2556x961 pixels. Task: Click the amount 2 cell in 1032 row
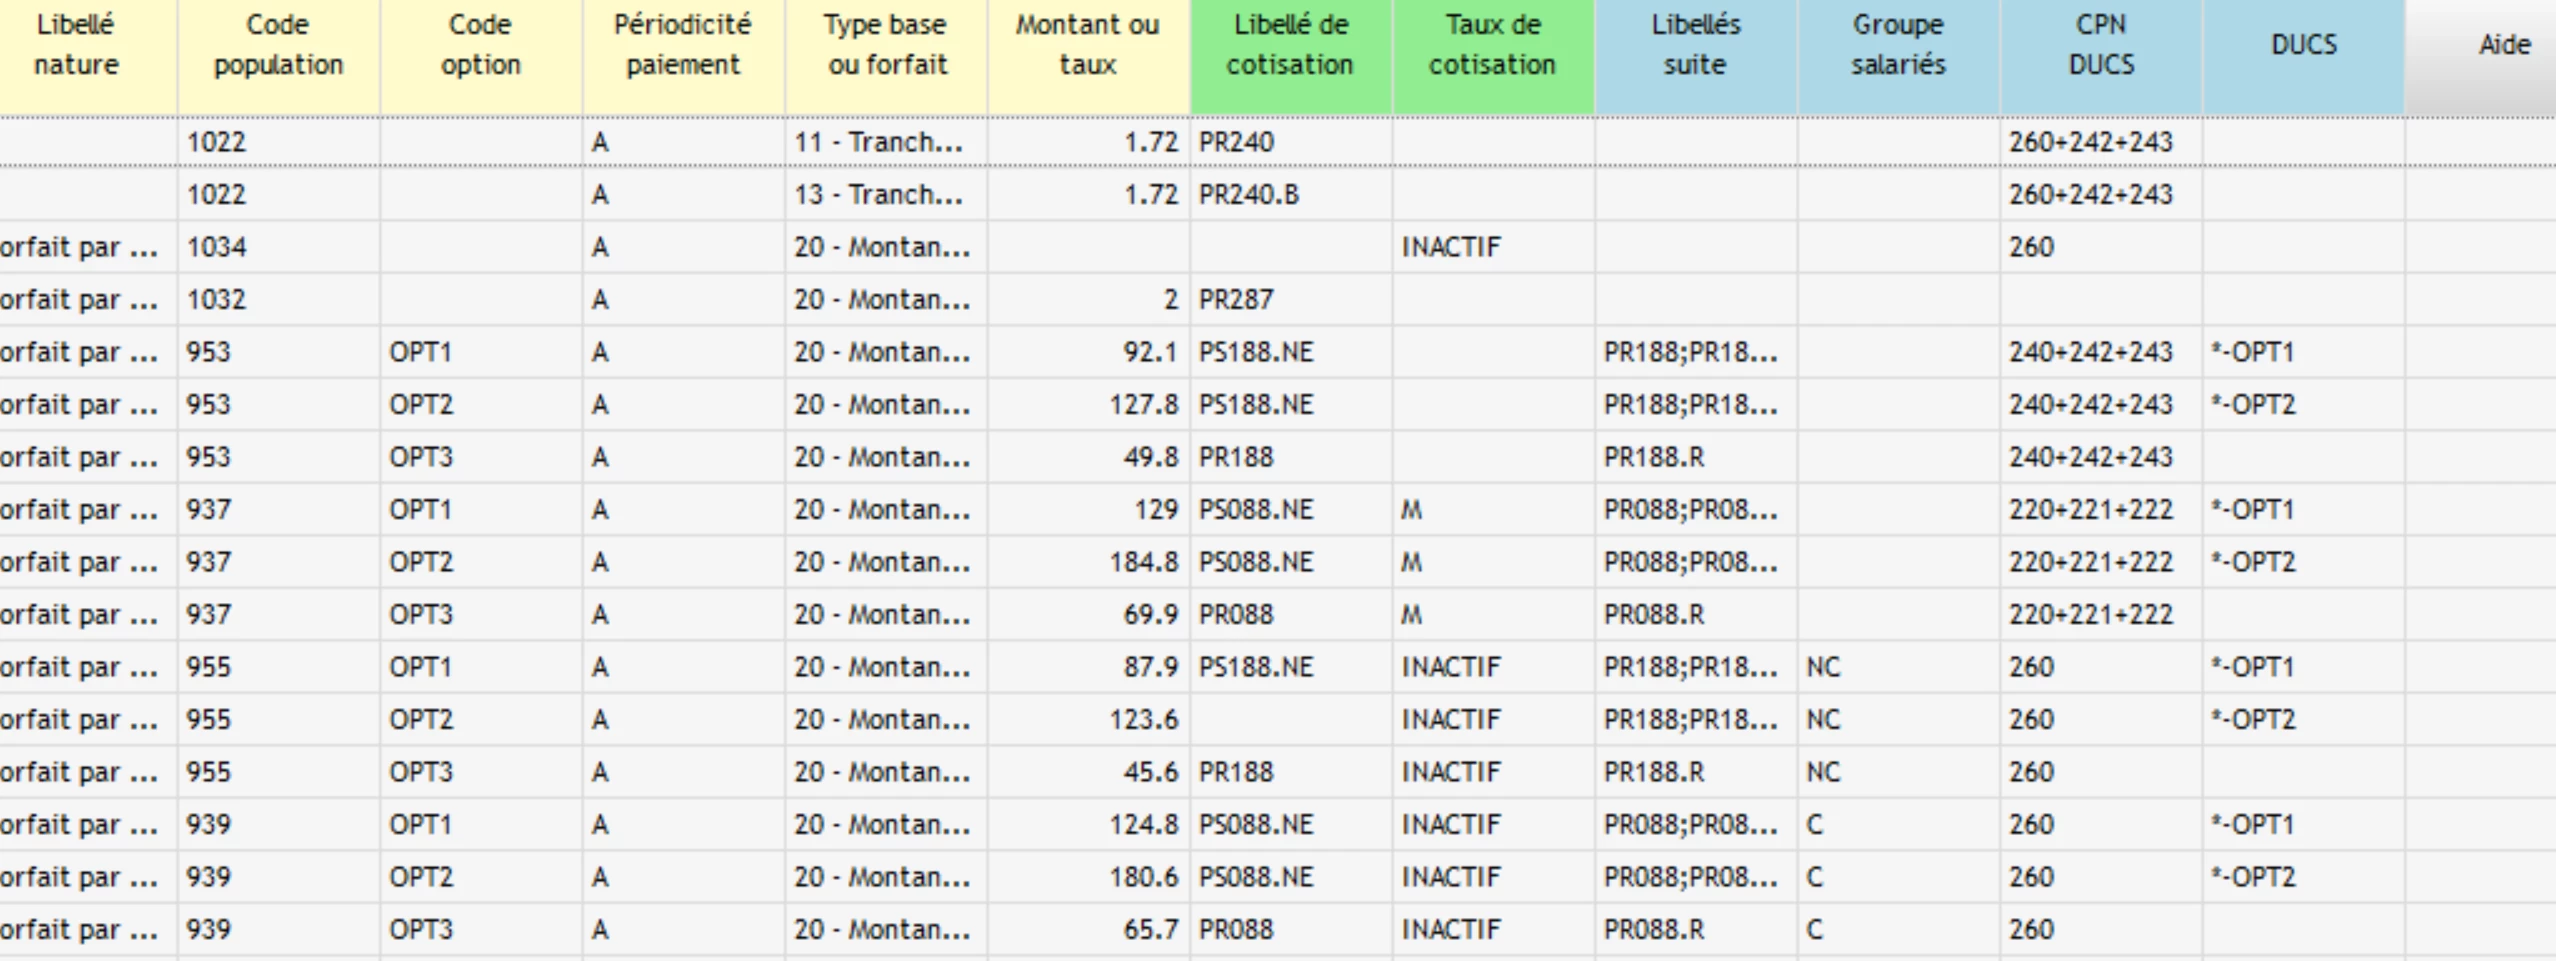(x=1088, y=299)
